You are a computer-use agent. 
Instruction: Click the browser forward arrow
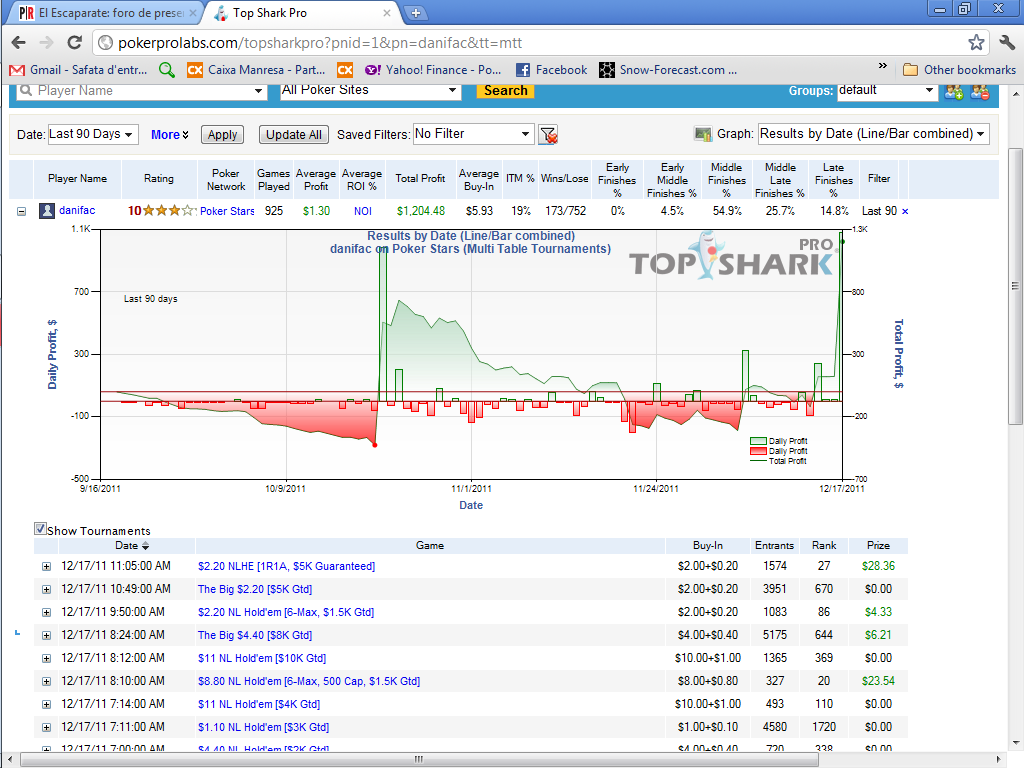click(x=46, y=43)
